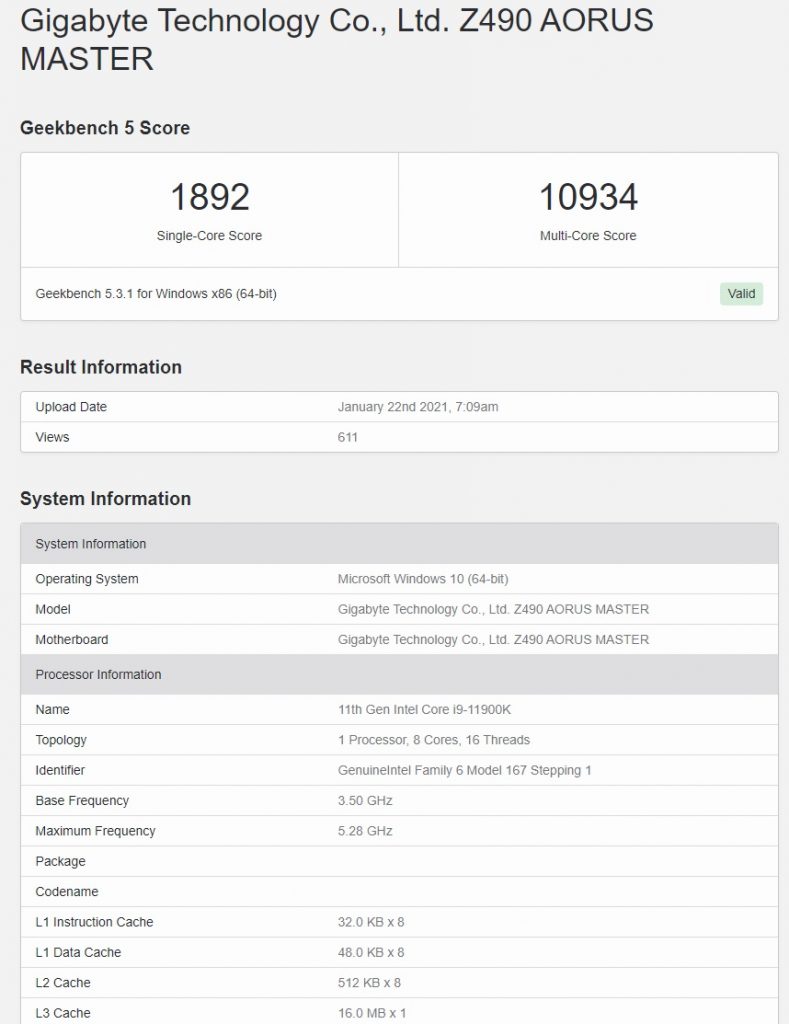The image size is (789, 1024).
Task: Click the Package label
Action: coord(60,861)
